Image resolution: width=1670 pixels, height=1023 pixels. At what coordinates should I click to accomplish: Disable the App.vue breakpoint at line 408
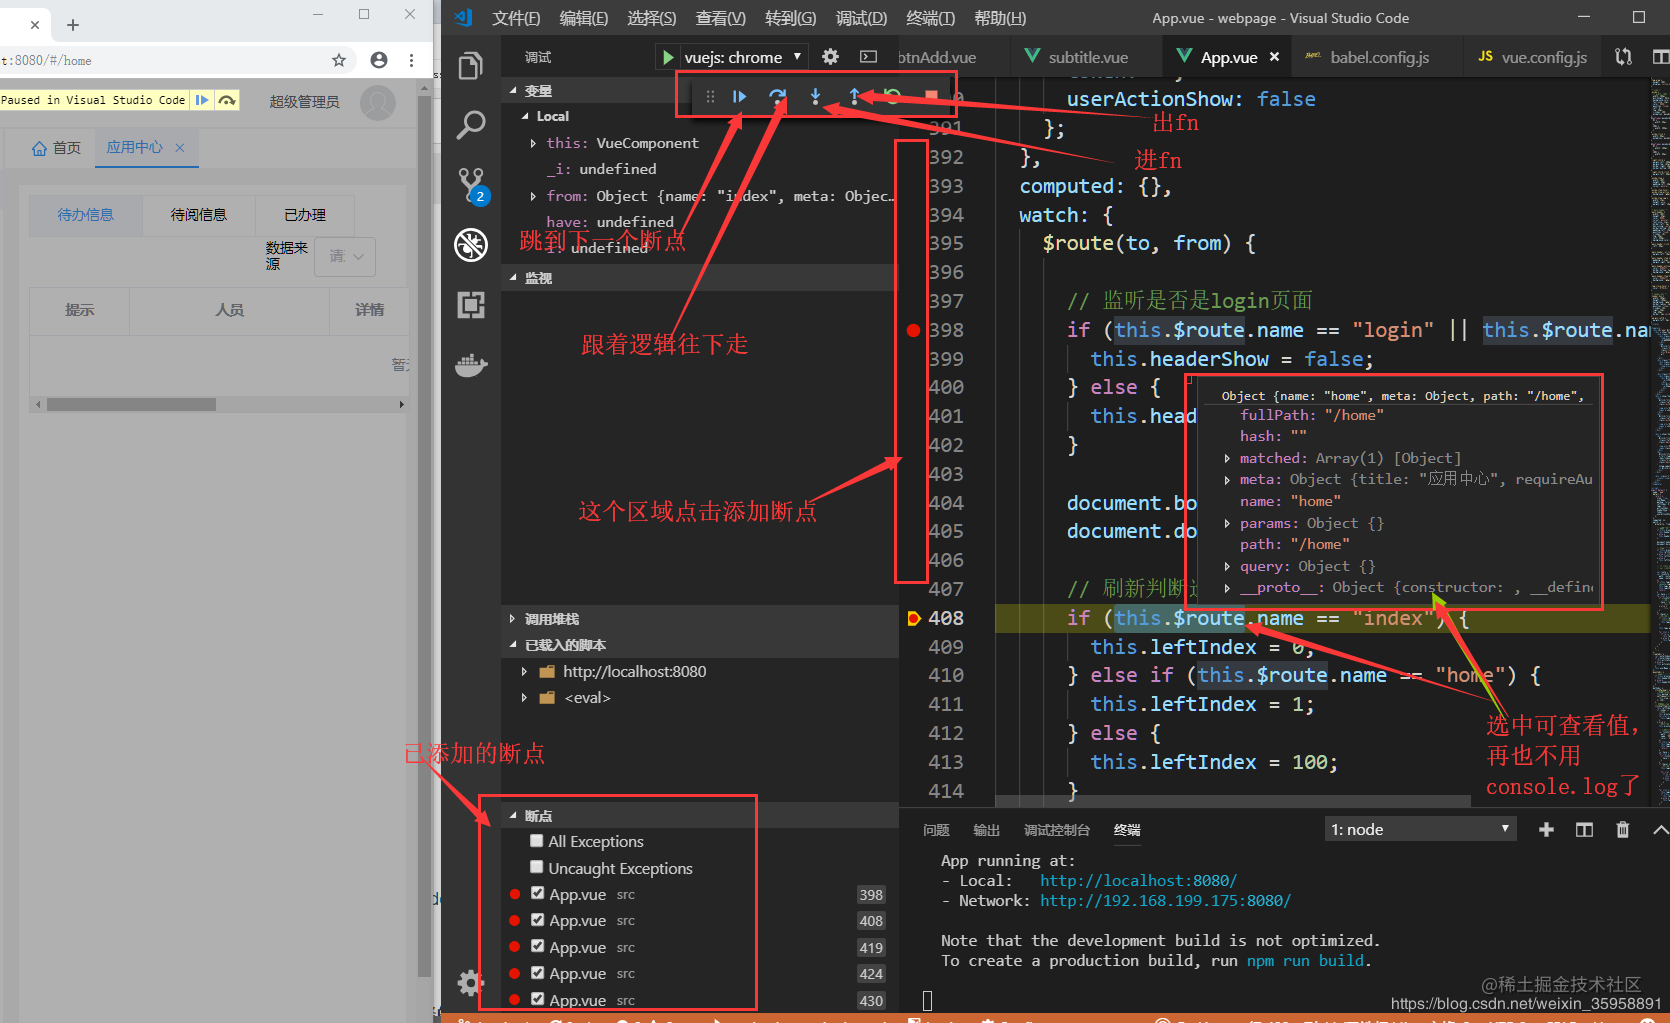click(538, 920)
